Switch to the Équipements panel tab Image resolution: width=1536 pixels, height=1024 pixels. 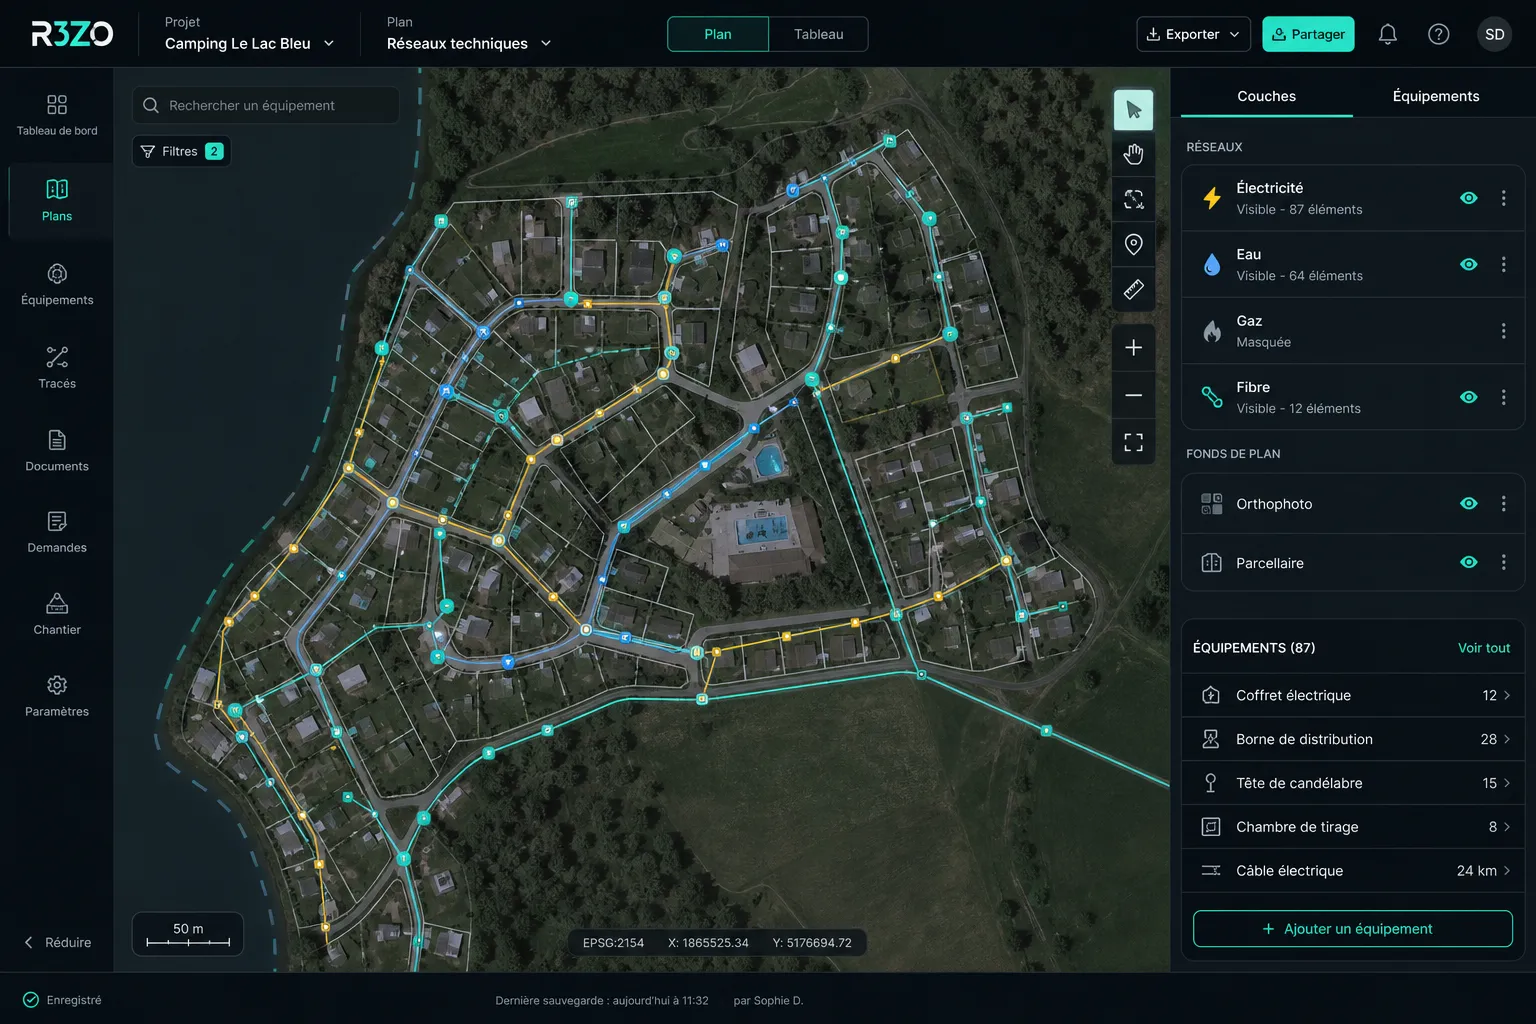(x=1435, y=96)
